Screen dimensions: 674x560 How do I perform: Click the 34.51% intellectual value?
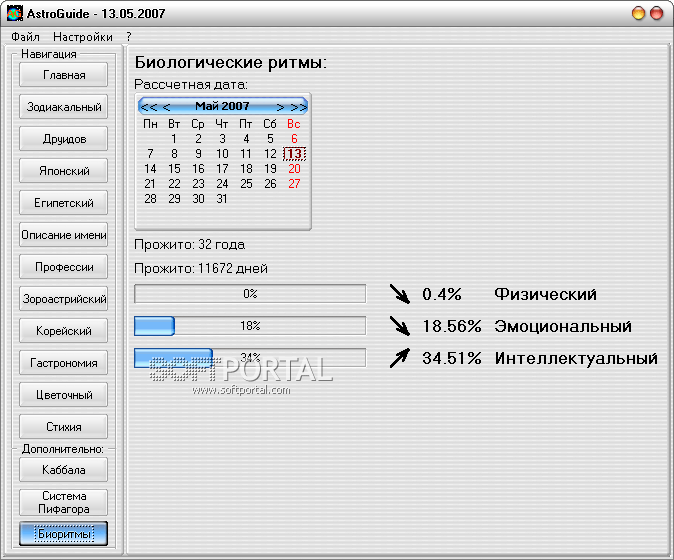(451, 358)
